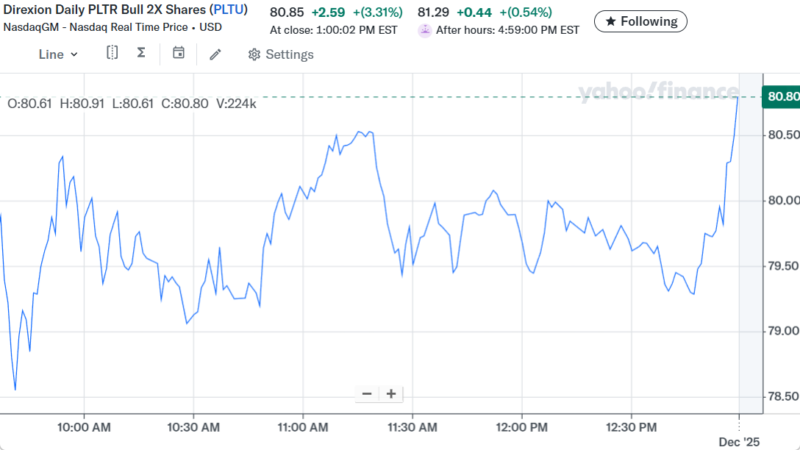Click the 10:00 AM time axis label
Image resolution: width=800 pixels, height=450 pixels.
(84, 427)
